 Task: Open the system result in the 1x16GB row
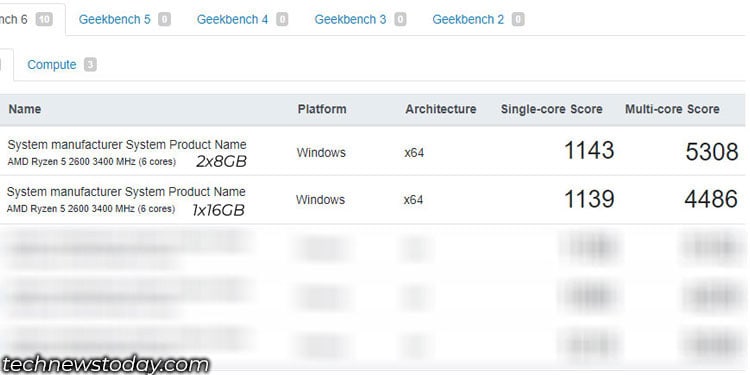126,192
